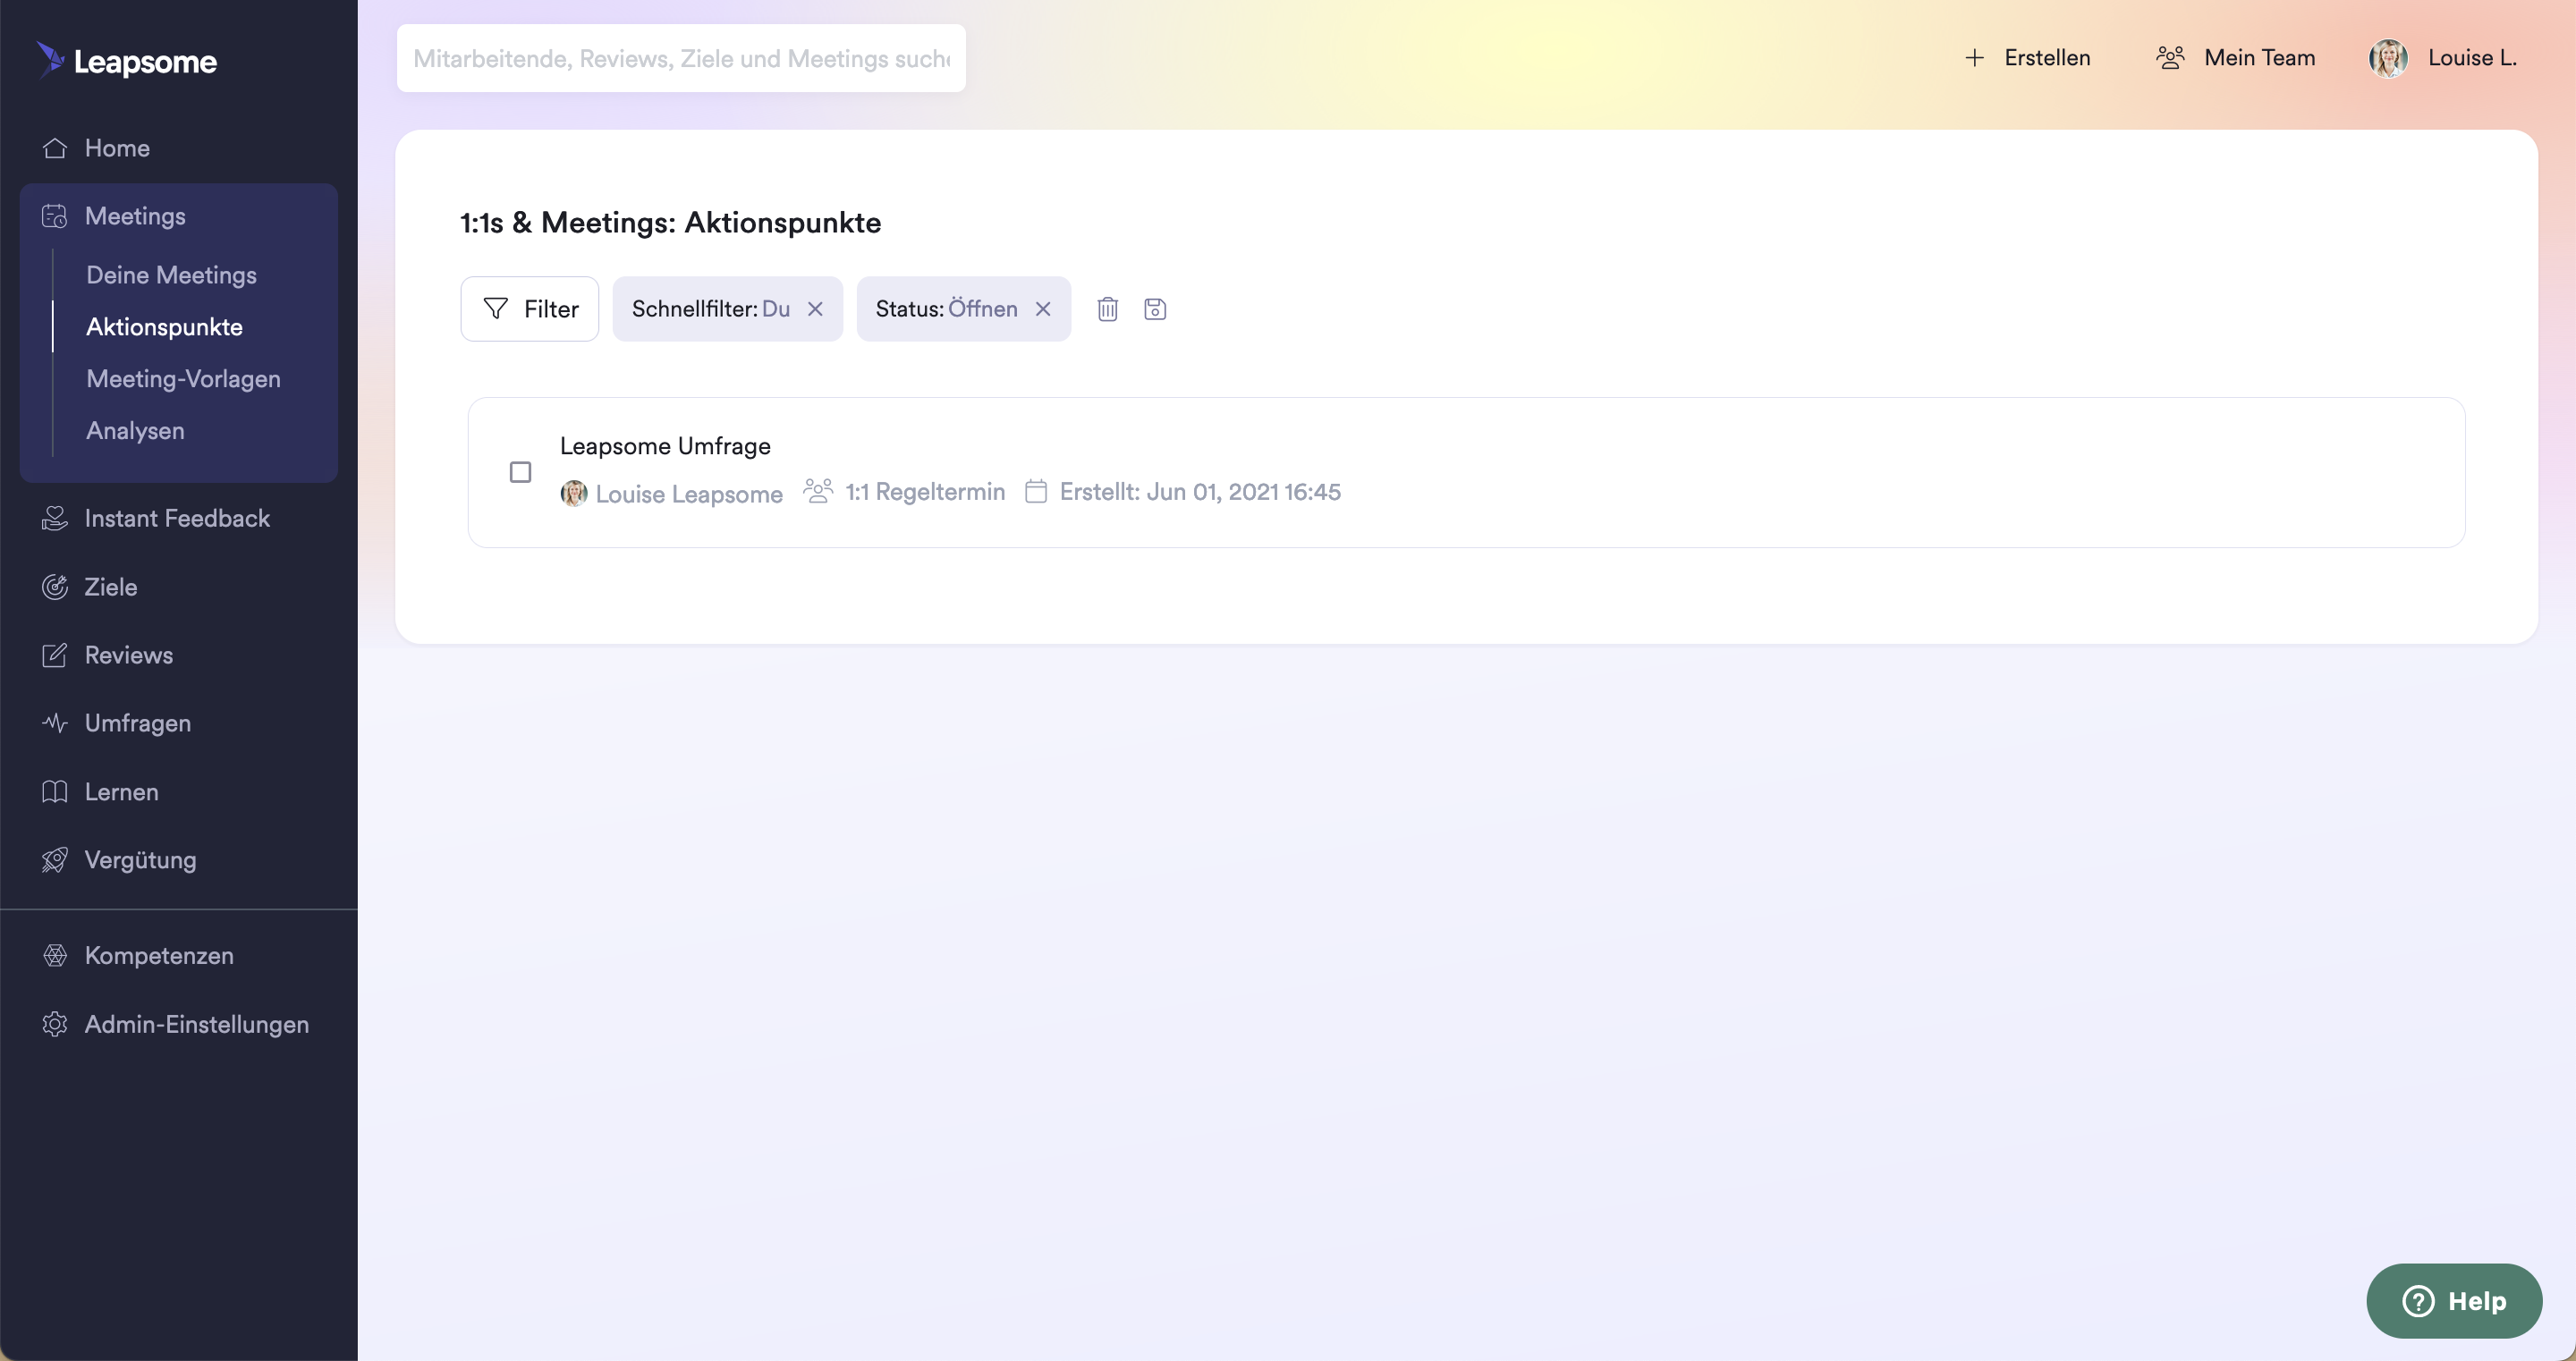2576x1361 pixels.
Task: Click the Umfragen pulse icon
Action: pos(55,723)
